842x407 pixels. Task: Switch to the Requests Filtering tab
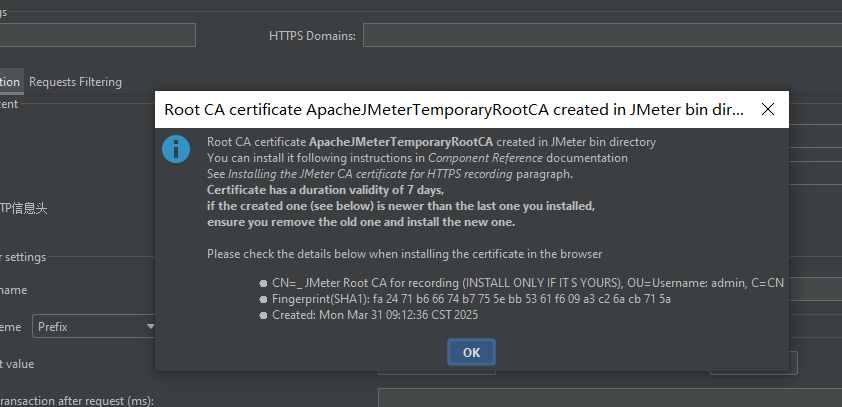(75, 82)
